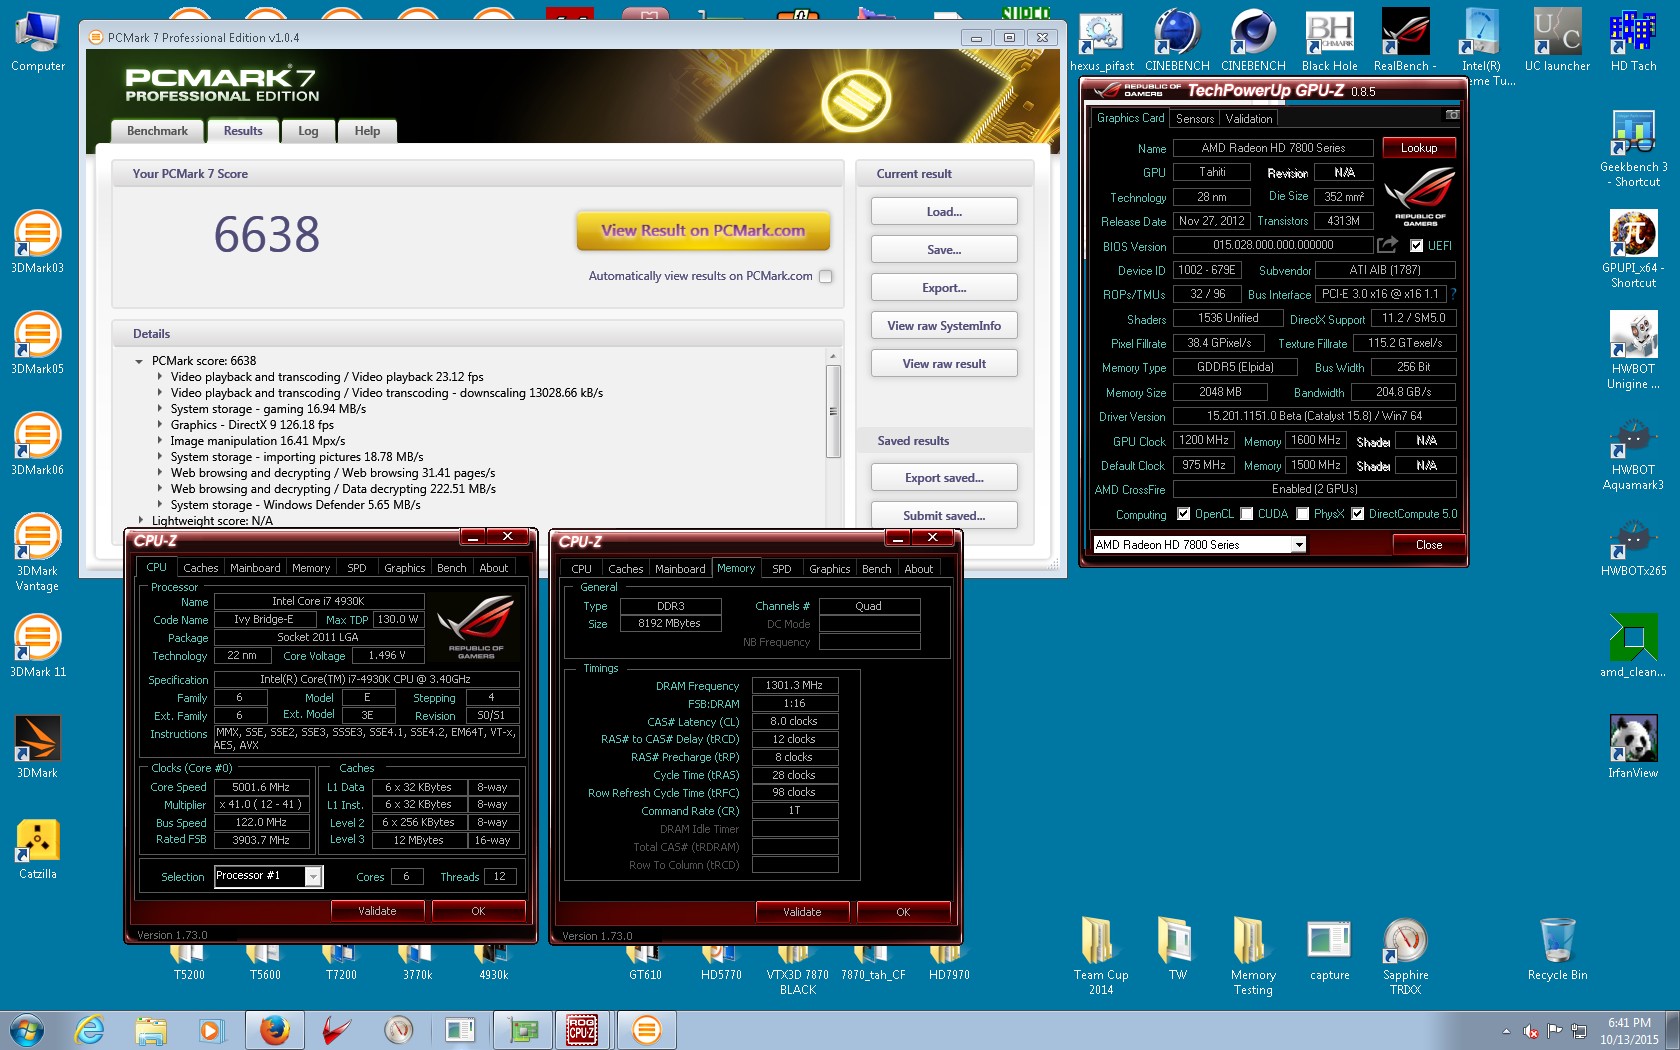
Task: Open the UC launcher desktop shortcut
Action: click(1557, 42)
